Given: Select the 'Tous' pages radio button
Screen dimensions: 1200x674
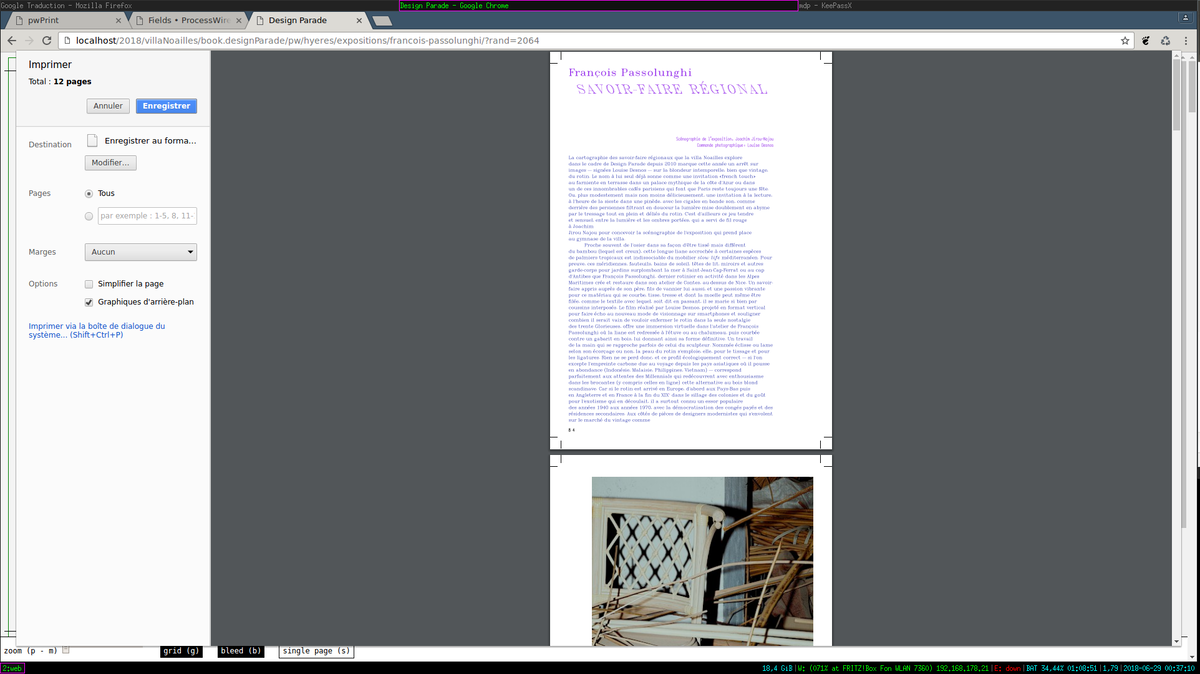Looking at the screenshot, I should click(89, 193).
